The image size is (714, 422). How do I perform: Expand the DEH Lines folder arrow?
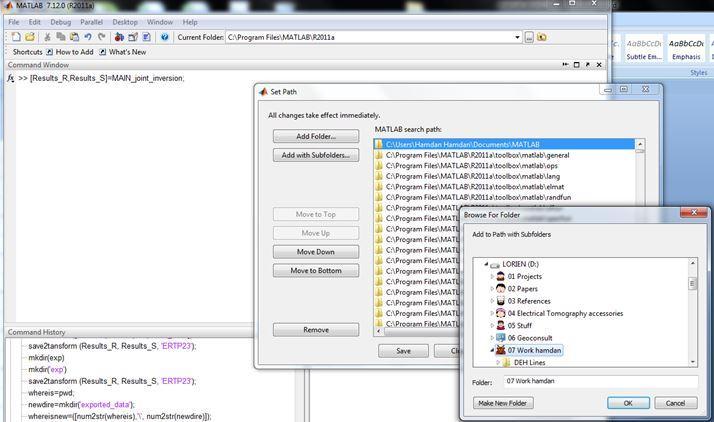pyautogui.click(x=498, y=362)
